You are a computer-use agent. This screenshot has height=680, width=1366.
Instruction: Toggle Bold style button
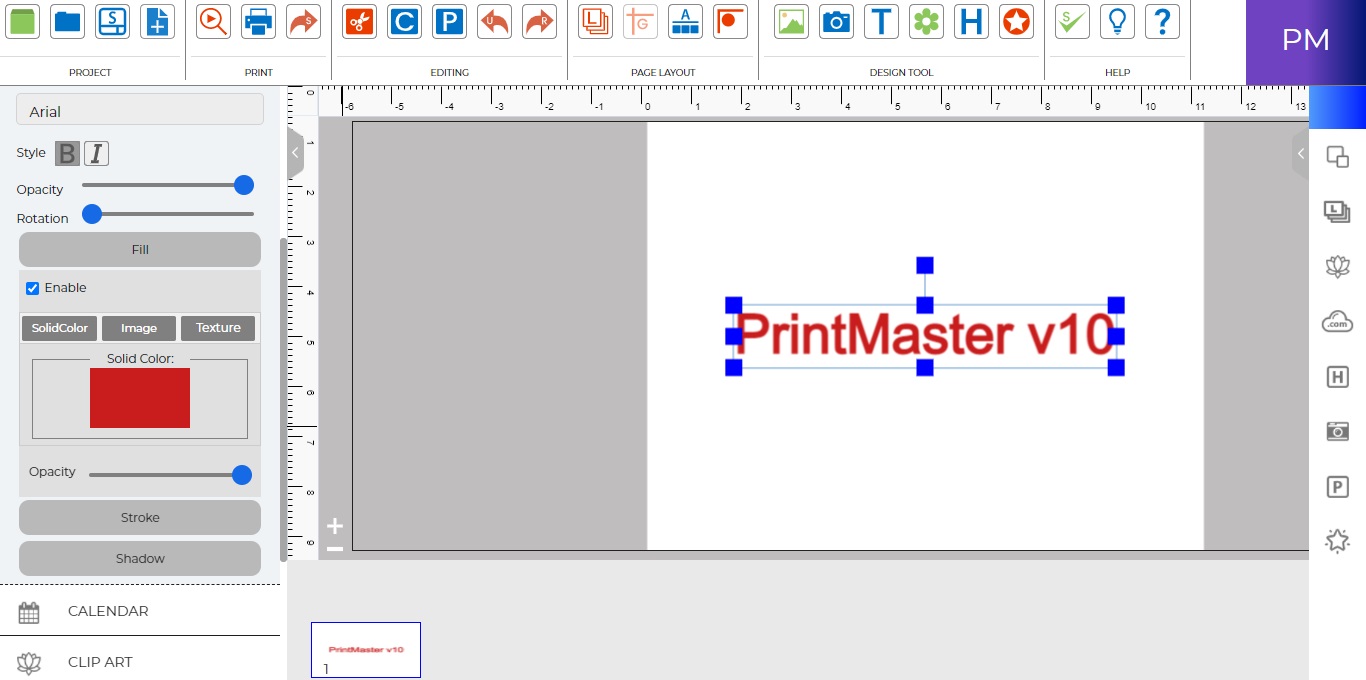[x=67, y=153]
